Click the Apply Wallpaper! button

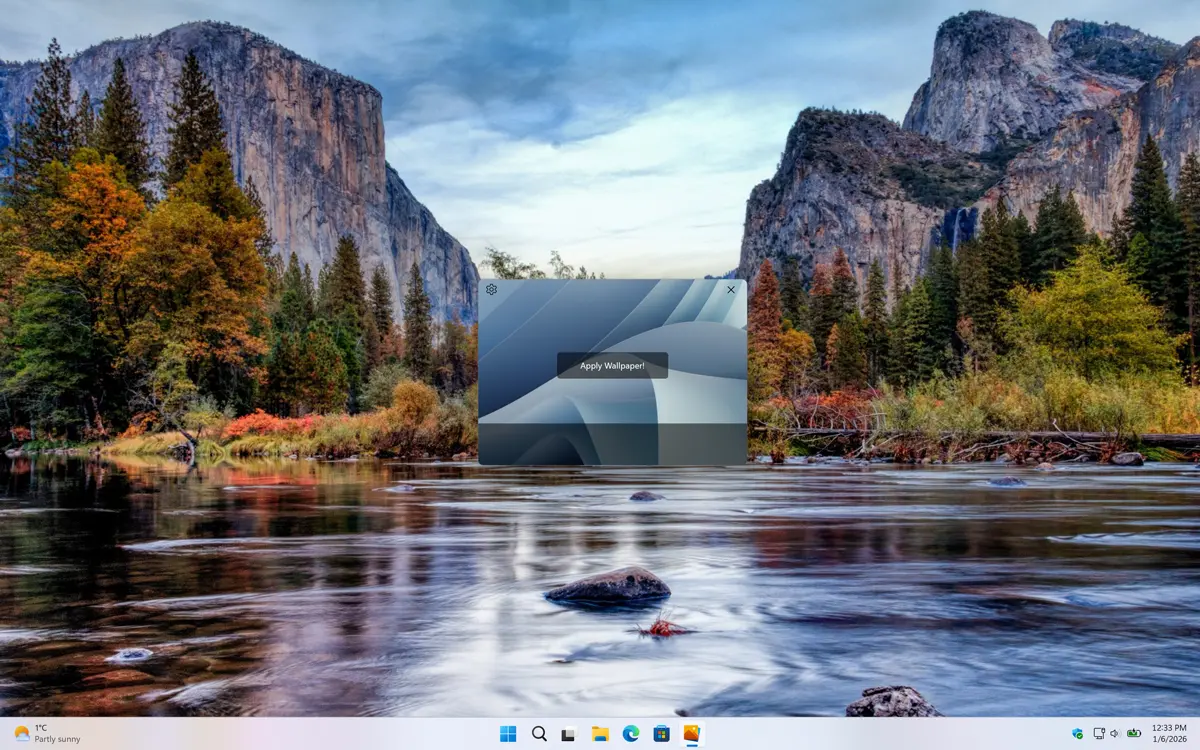pos(612,366)
